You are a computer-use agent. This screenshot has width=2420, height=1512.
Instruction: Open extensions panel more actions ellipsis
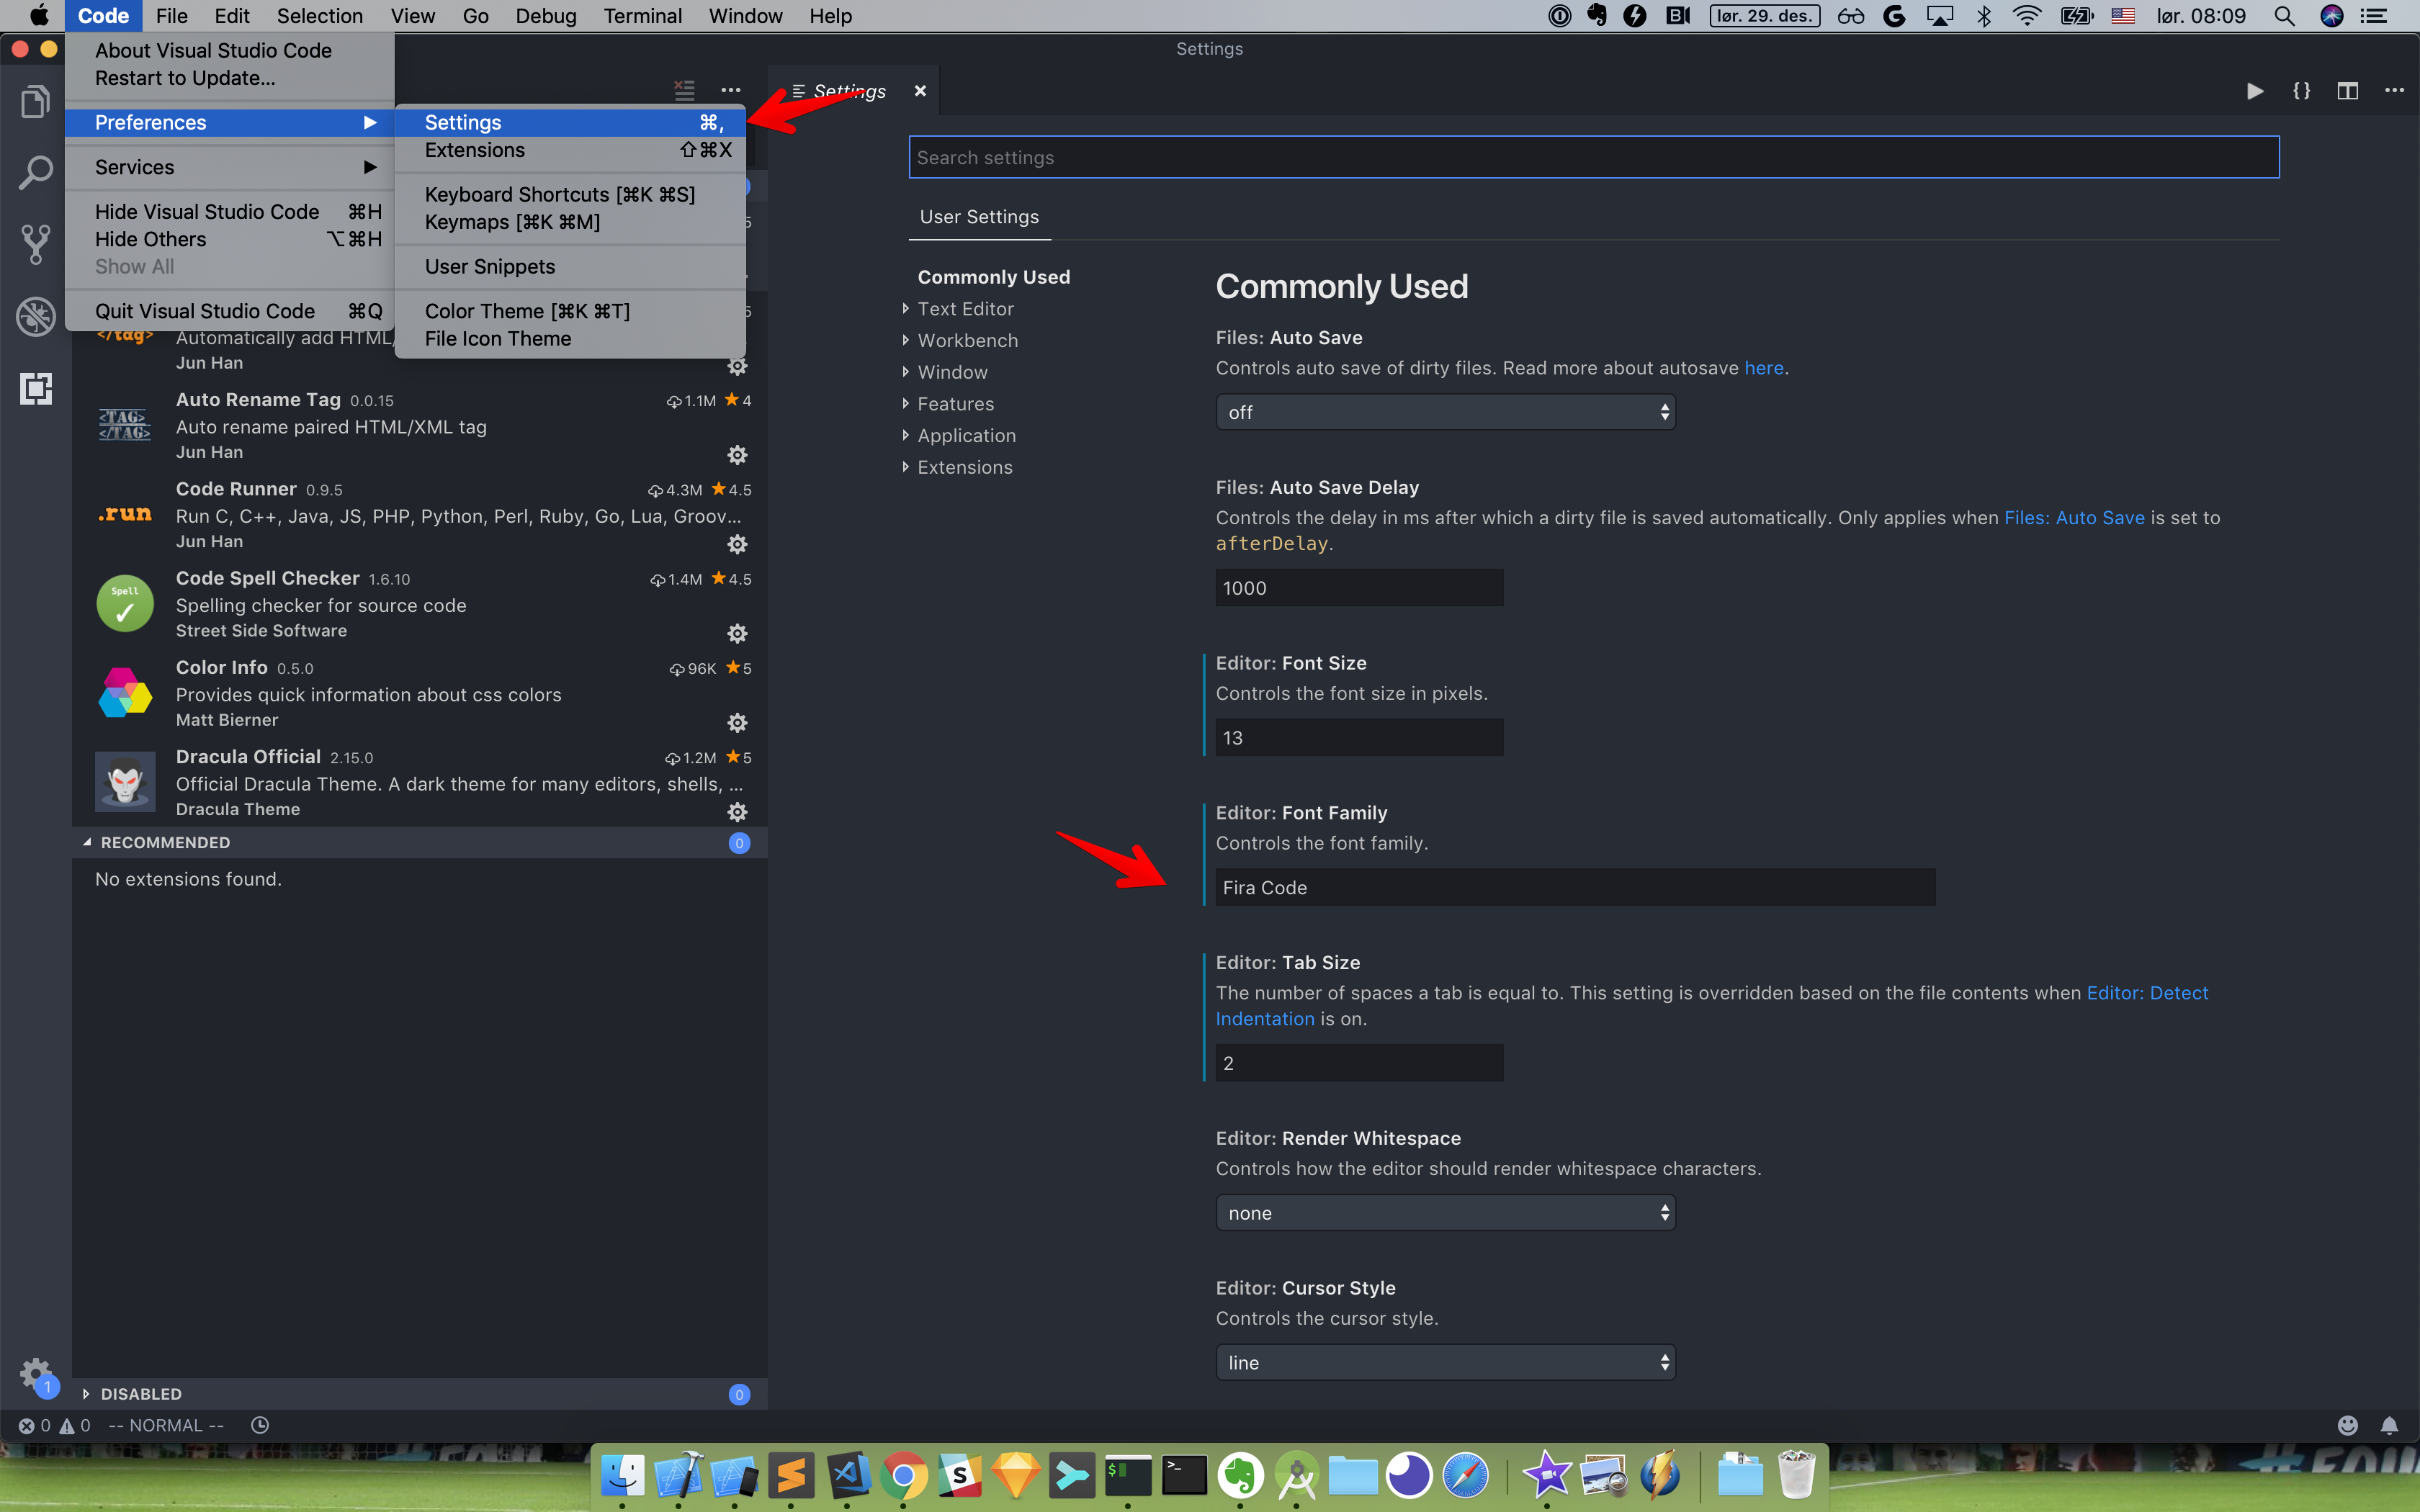(x=731, y=90)
